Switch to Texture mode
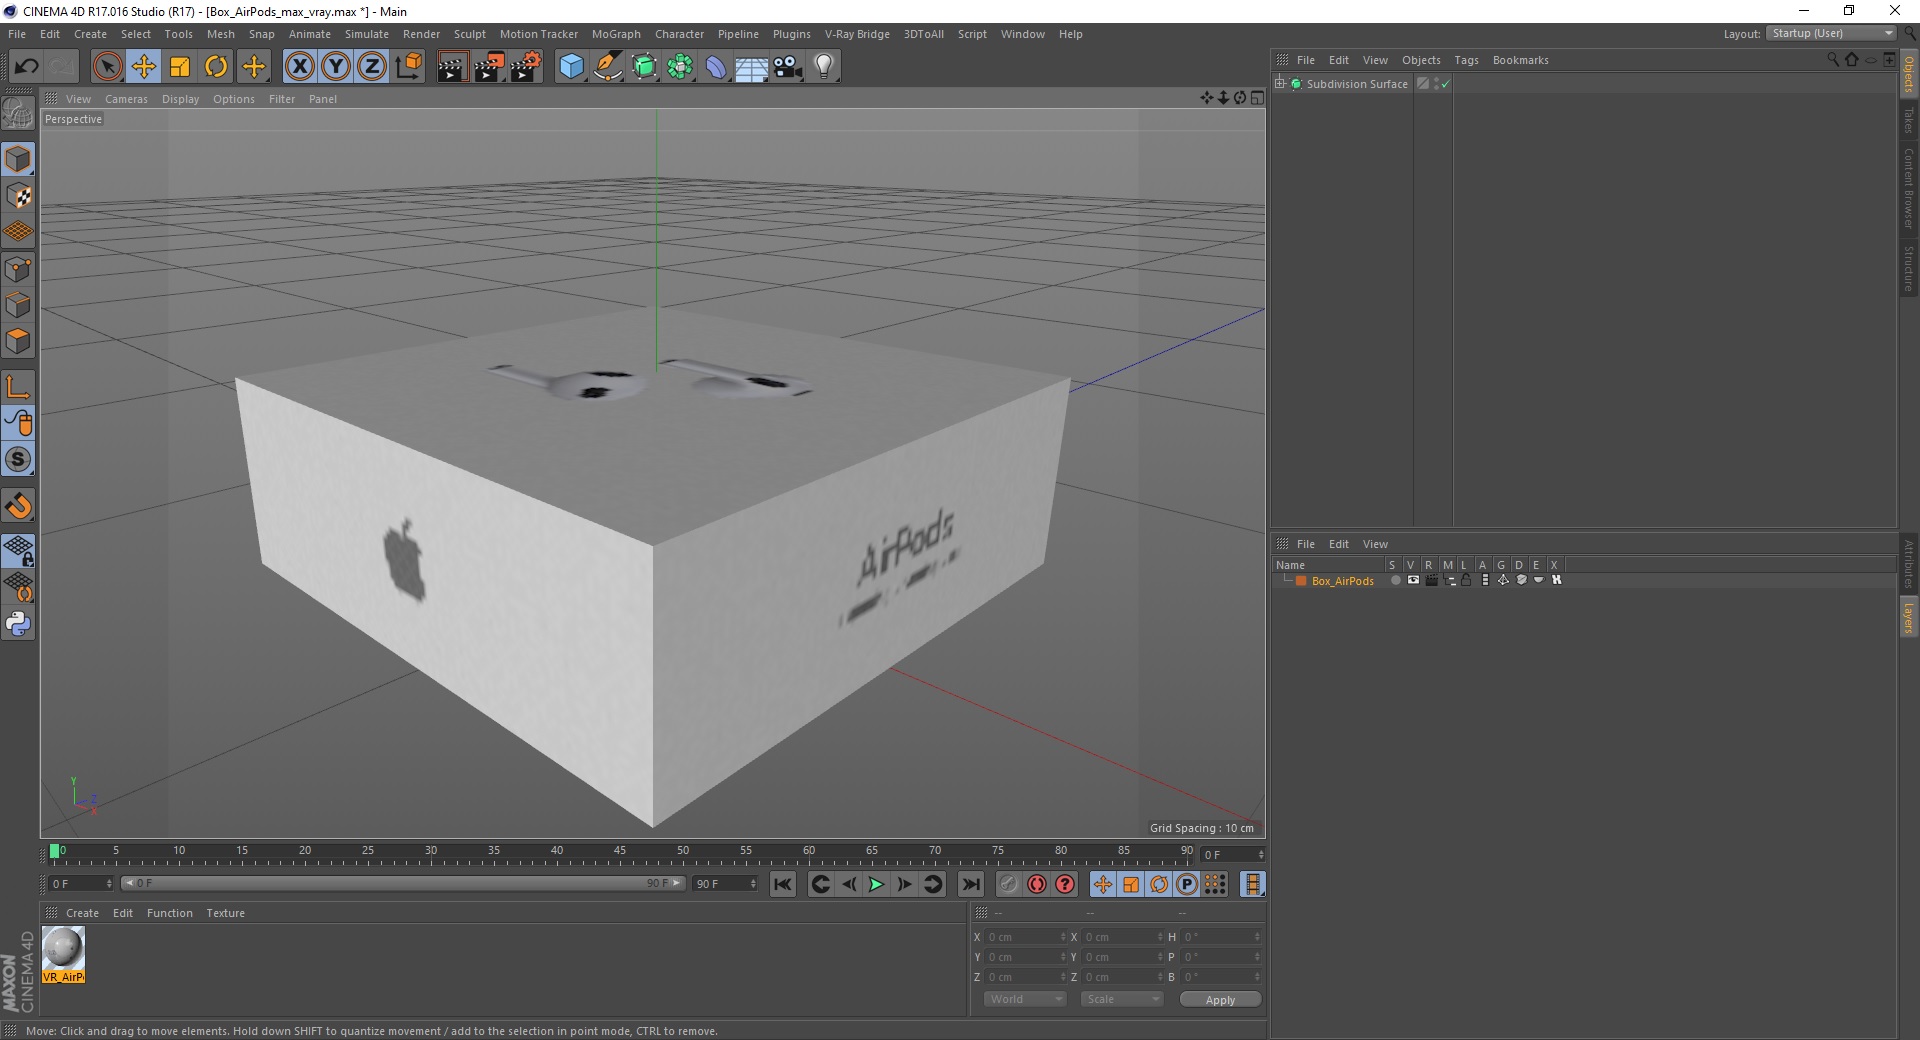 point(18,196)
